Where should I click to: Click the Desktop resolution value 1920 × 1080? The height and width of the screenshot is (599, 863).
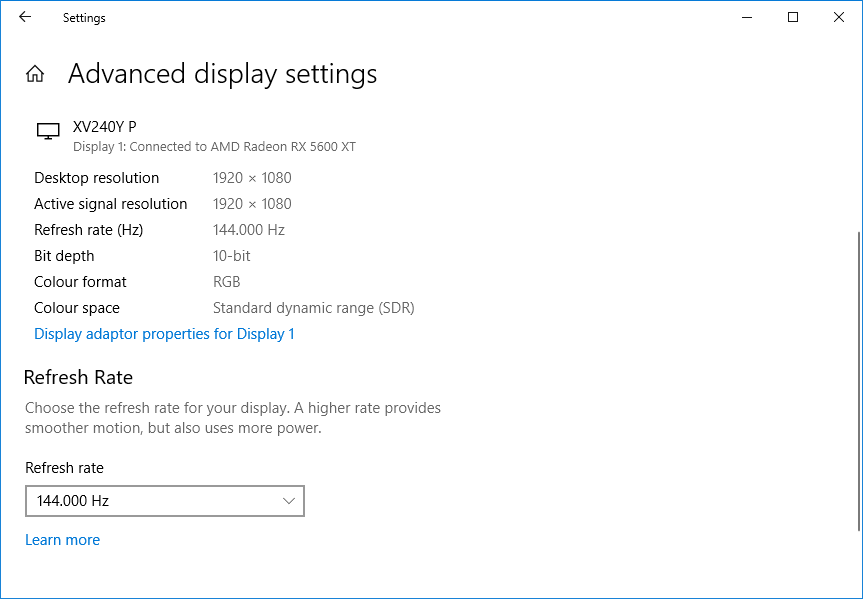252,178
